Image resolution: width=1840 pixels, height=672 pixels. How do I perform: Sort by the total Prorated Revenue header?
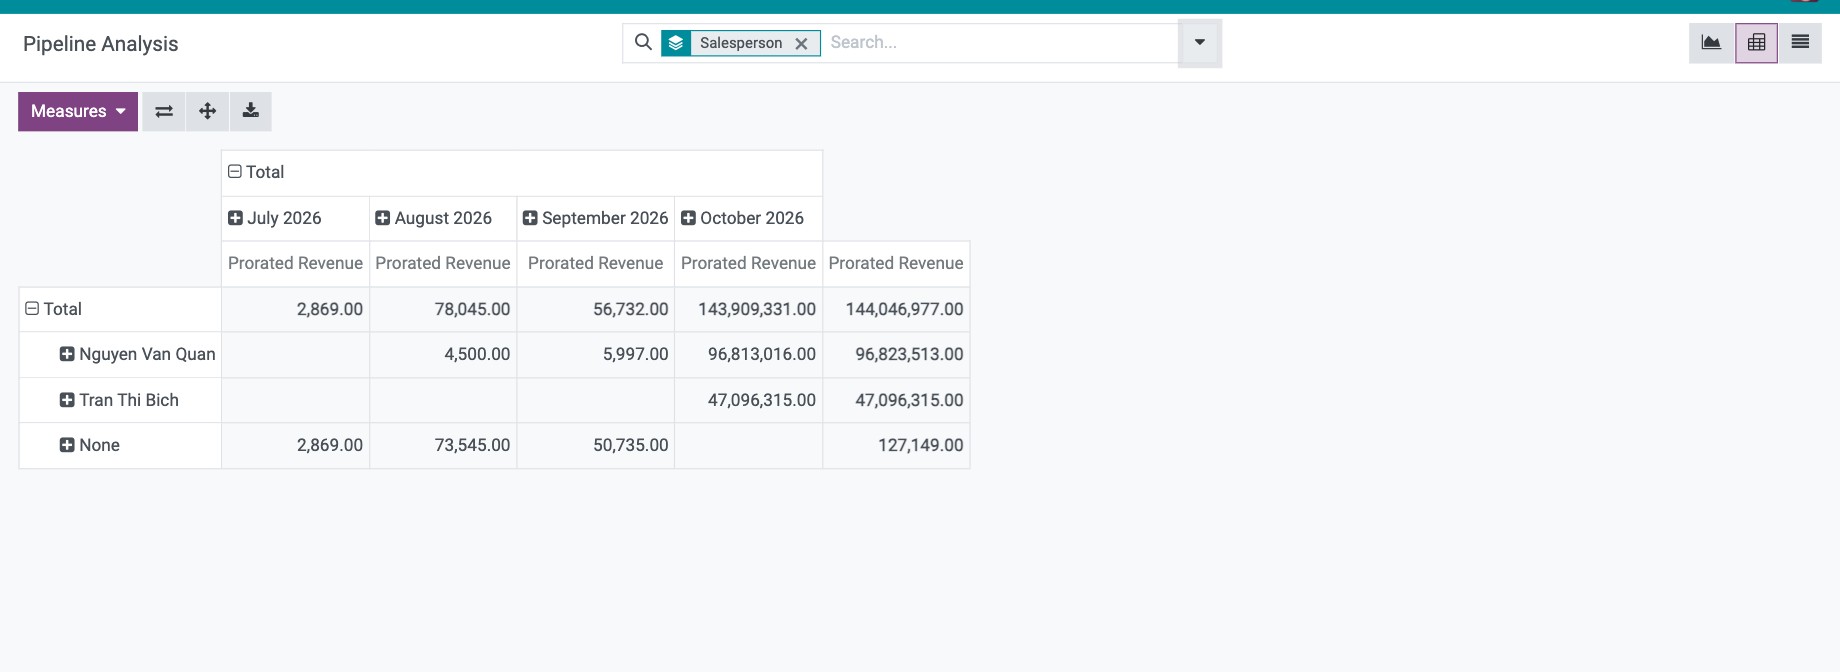click(896, 263)
